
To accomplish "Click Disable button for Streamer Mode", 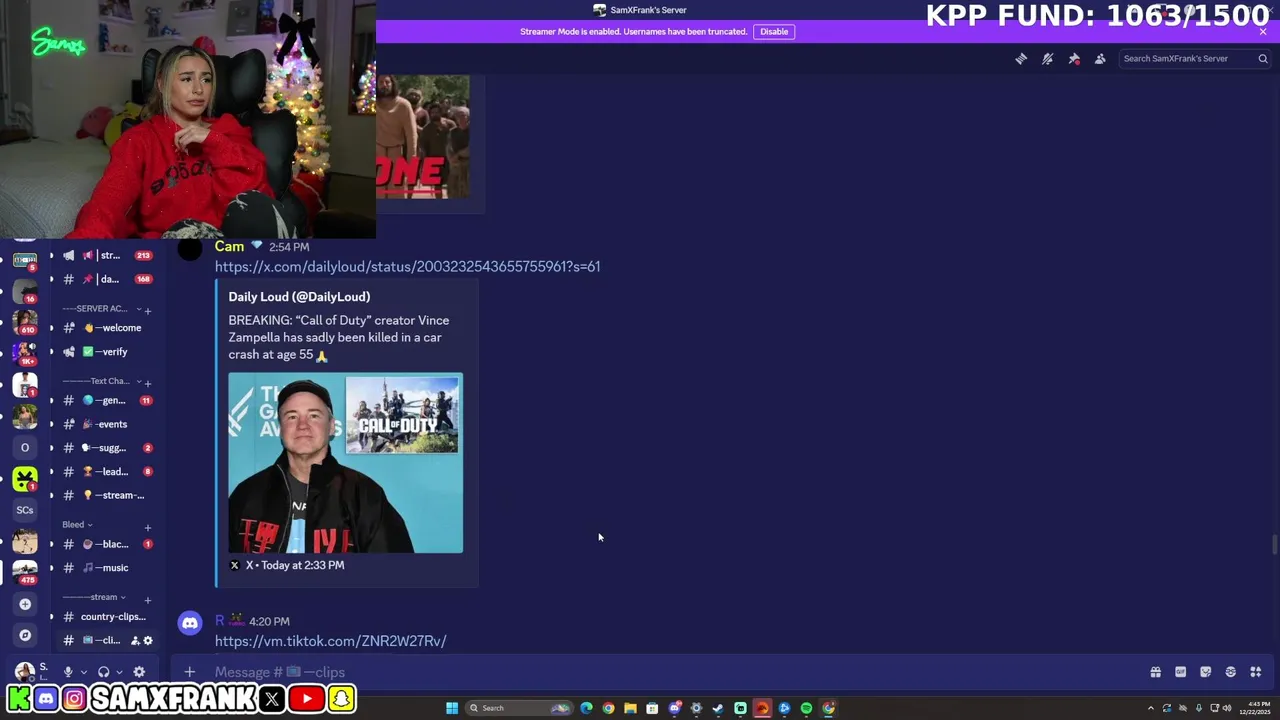I will (774, 32).
